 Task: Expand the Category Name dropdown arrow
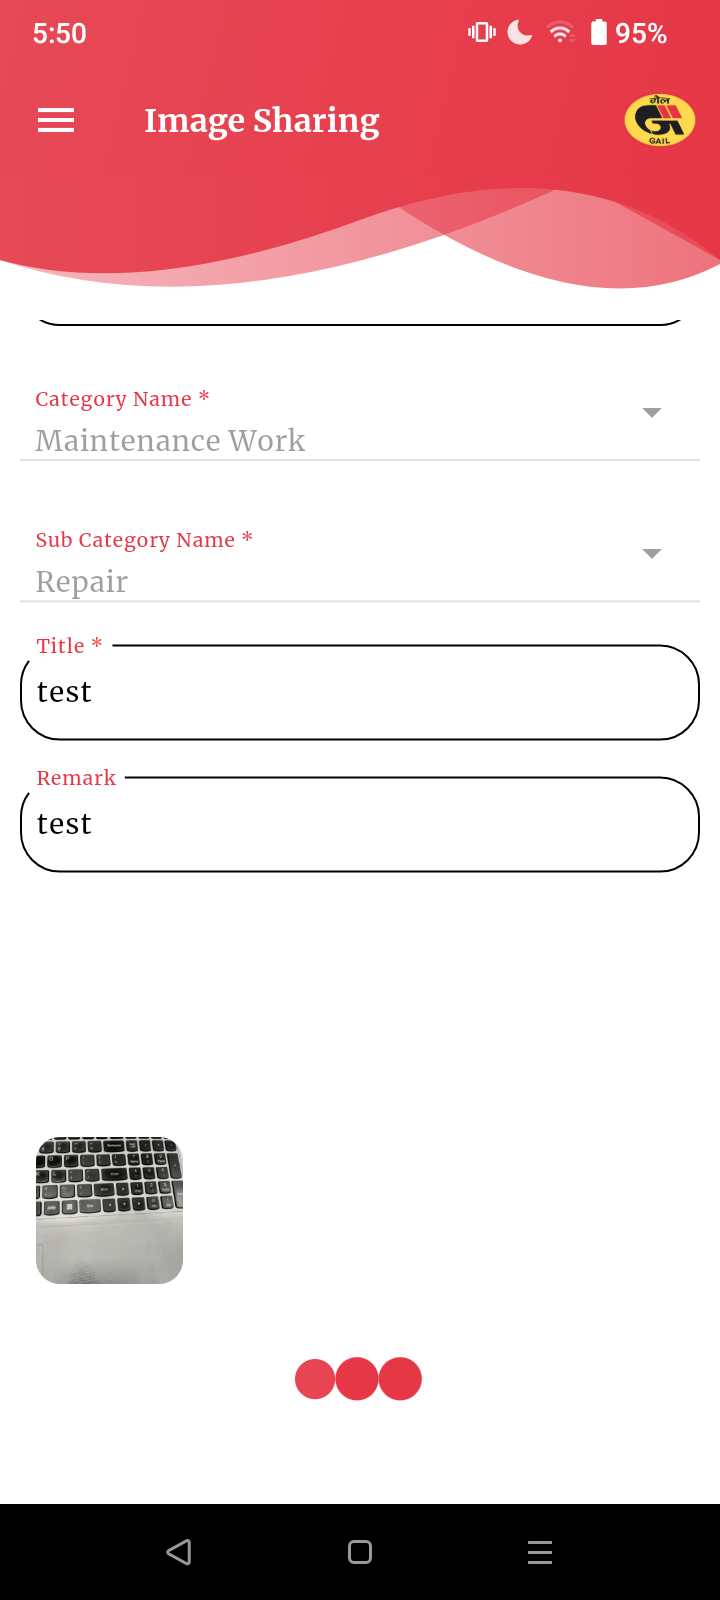click(652, 413)
